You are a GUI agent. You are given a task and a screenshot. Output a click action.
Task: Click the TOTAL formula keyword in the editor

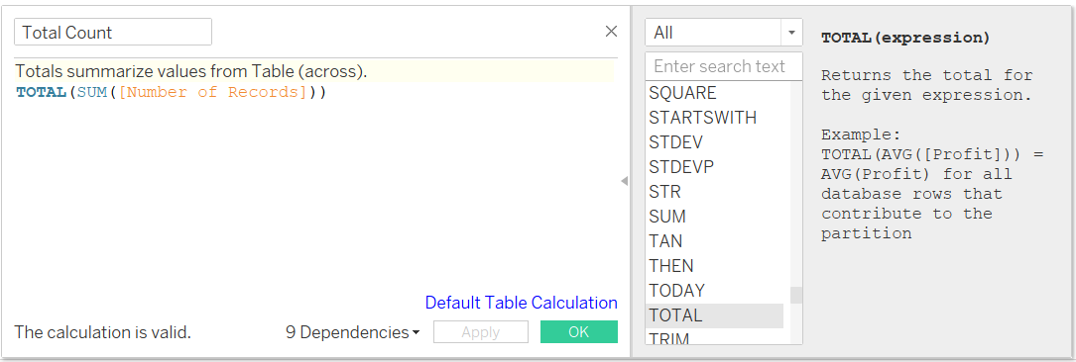[41, 92]
